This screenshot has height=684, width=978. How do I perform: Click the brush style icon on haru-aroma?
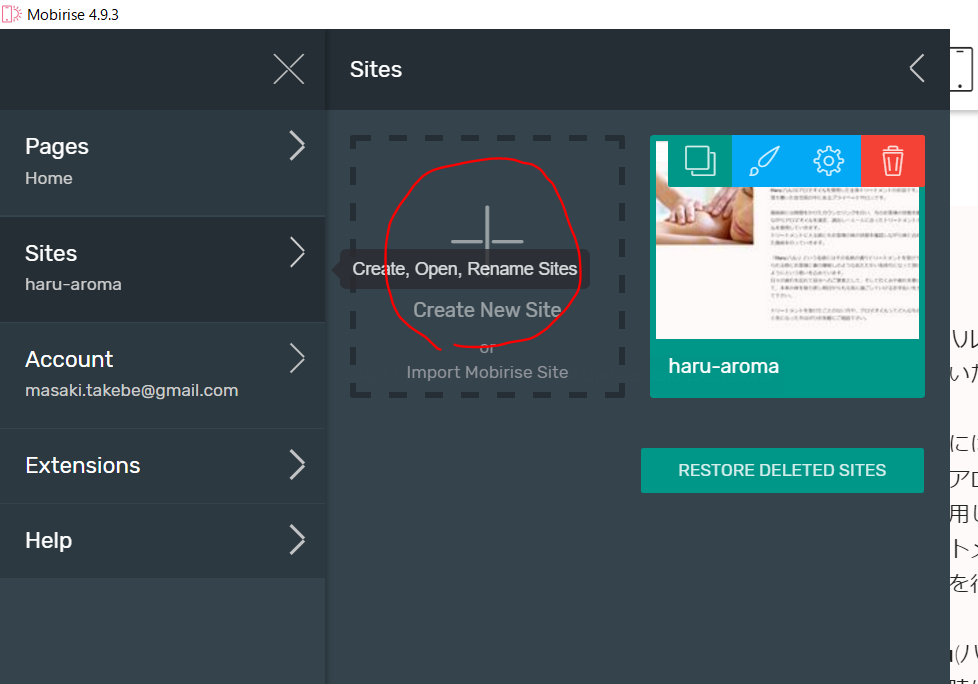(764, 161)
